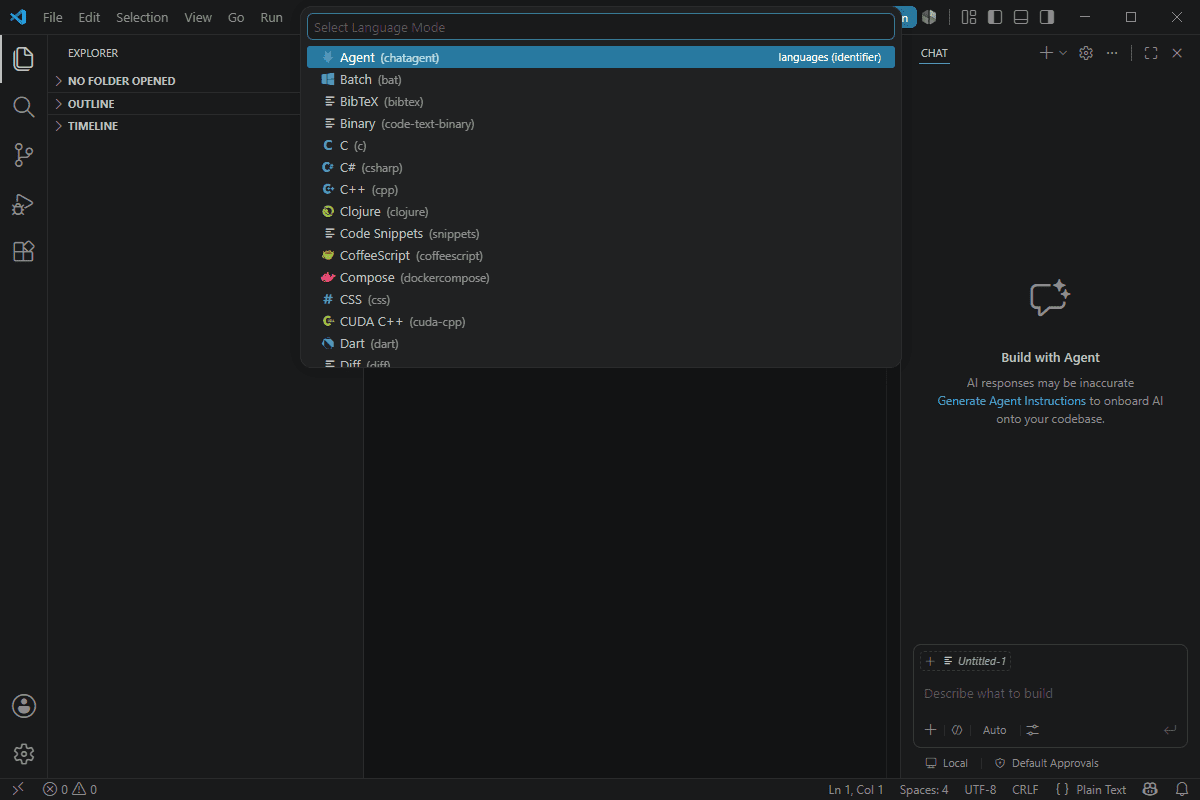Select the CHAT tab
The image size is (1200, 800).
tap(934, 53)
